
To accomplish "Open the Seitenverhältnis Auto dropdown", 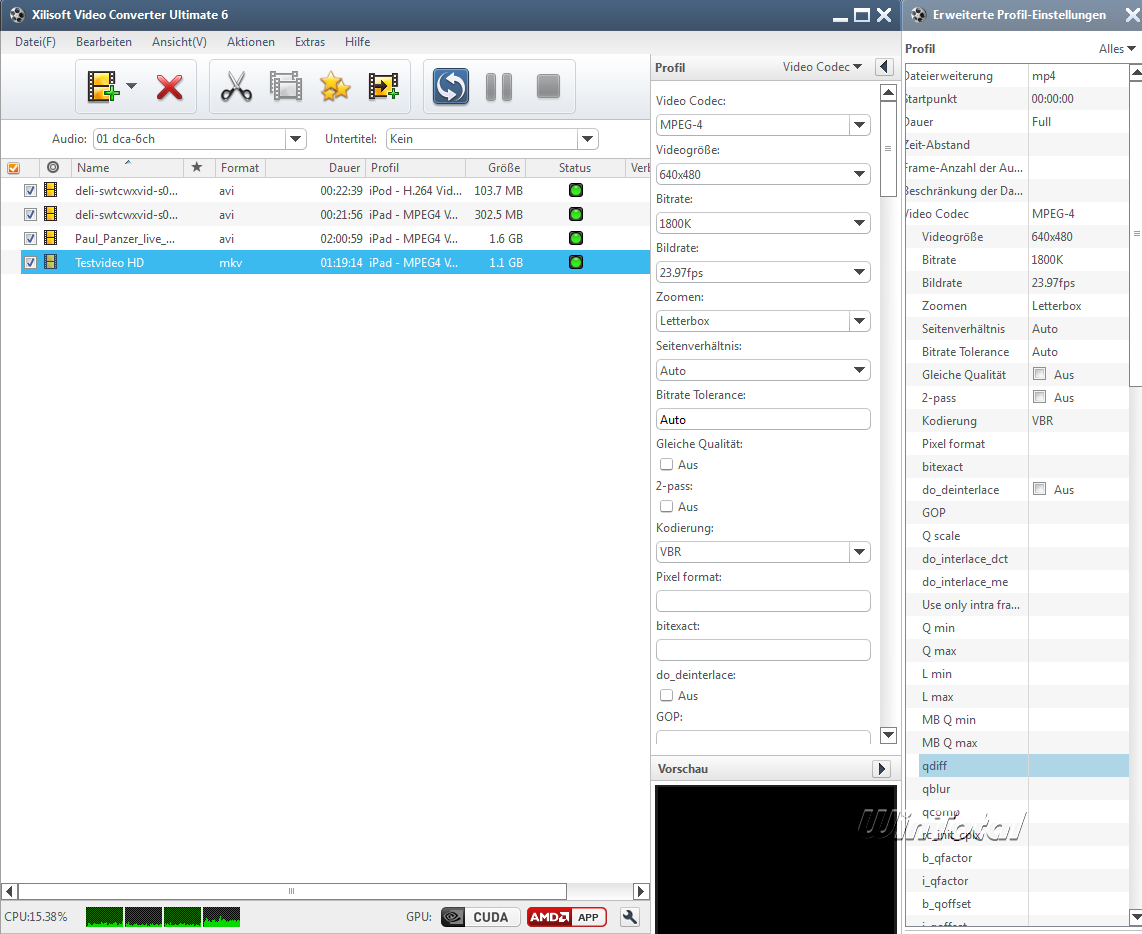I will coord(859,370).
